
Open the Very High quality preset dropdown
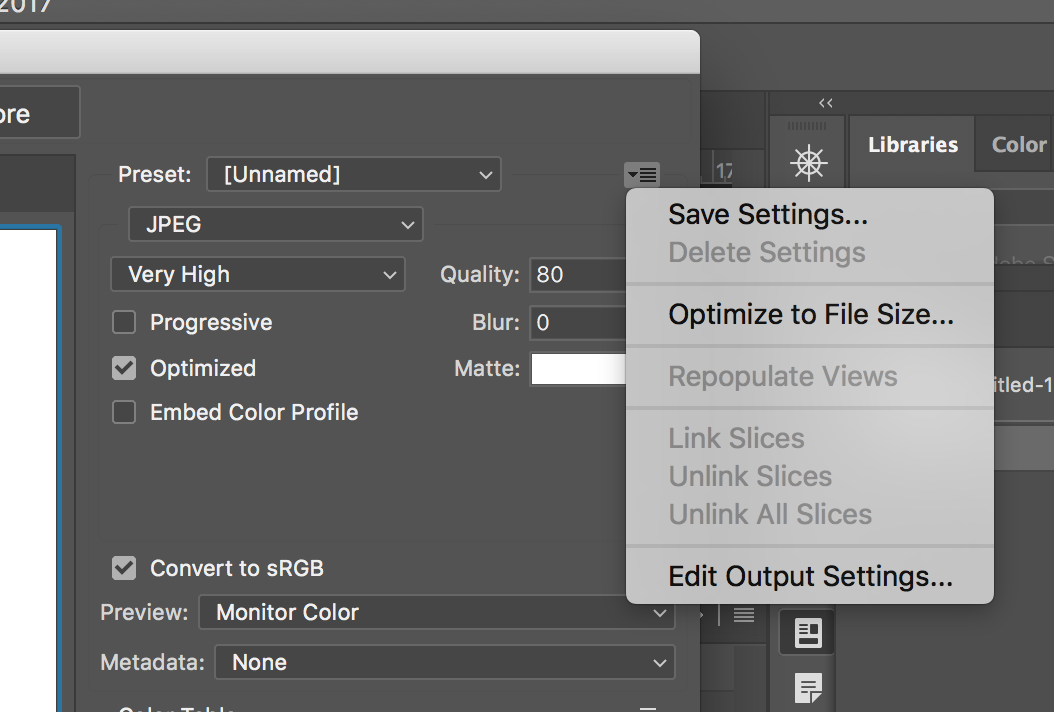[x=257, y=274]
